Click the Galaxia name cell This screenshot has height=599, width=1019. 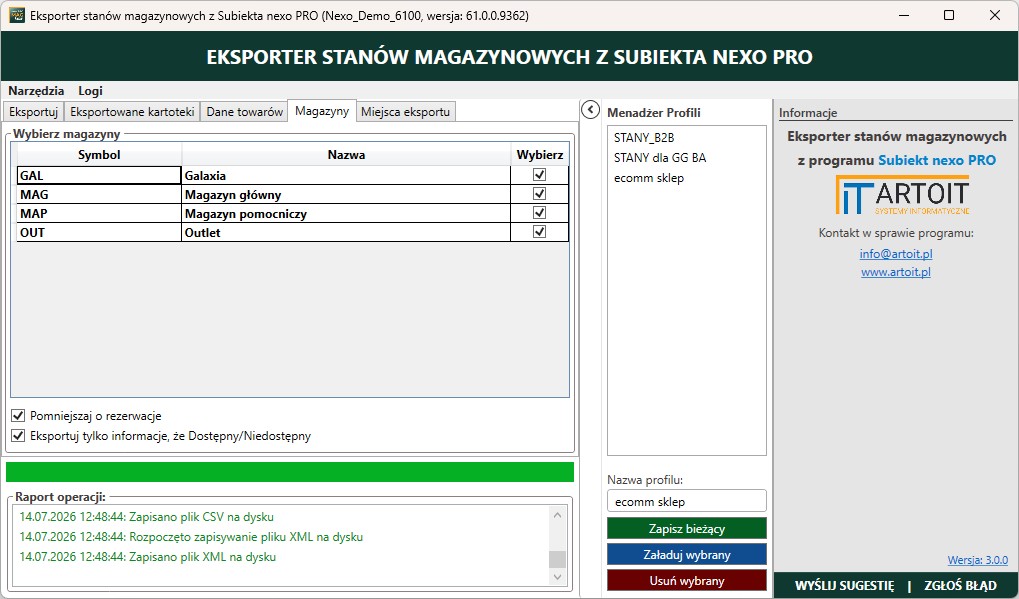(346, 175)
